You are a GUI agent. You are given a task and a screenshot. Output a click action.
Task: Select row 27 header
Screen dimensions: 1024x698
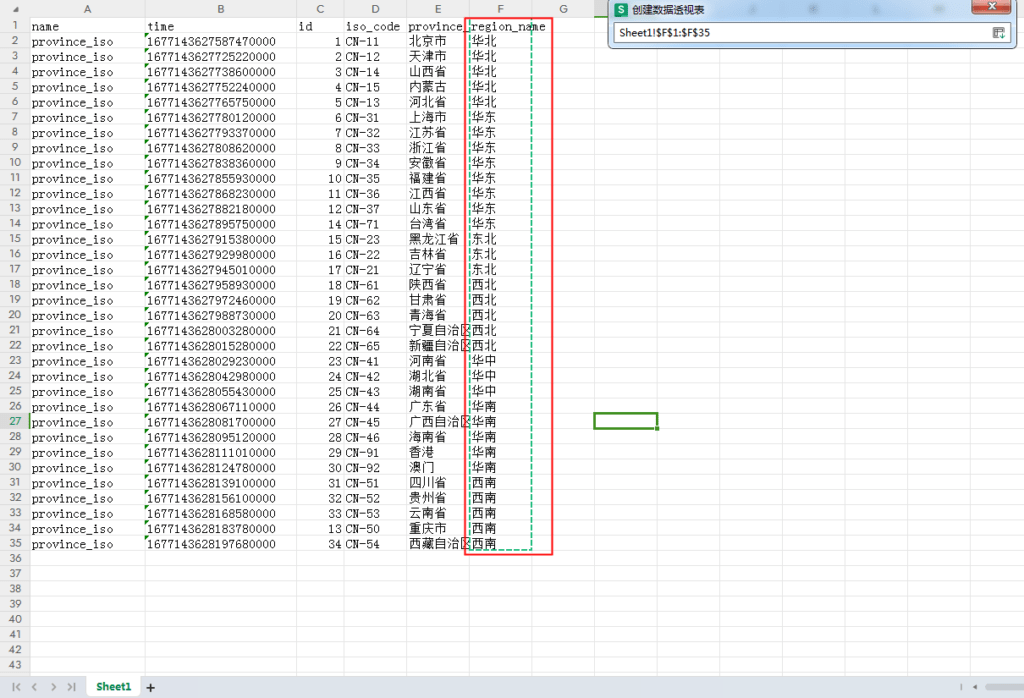click(x=15, y=422)
